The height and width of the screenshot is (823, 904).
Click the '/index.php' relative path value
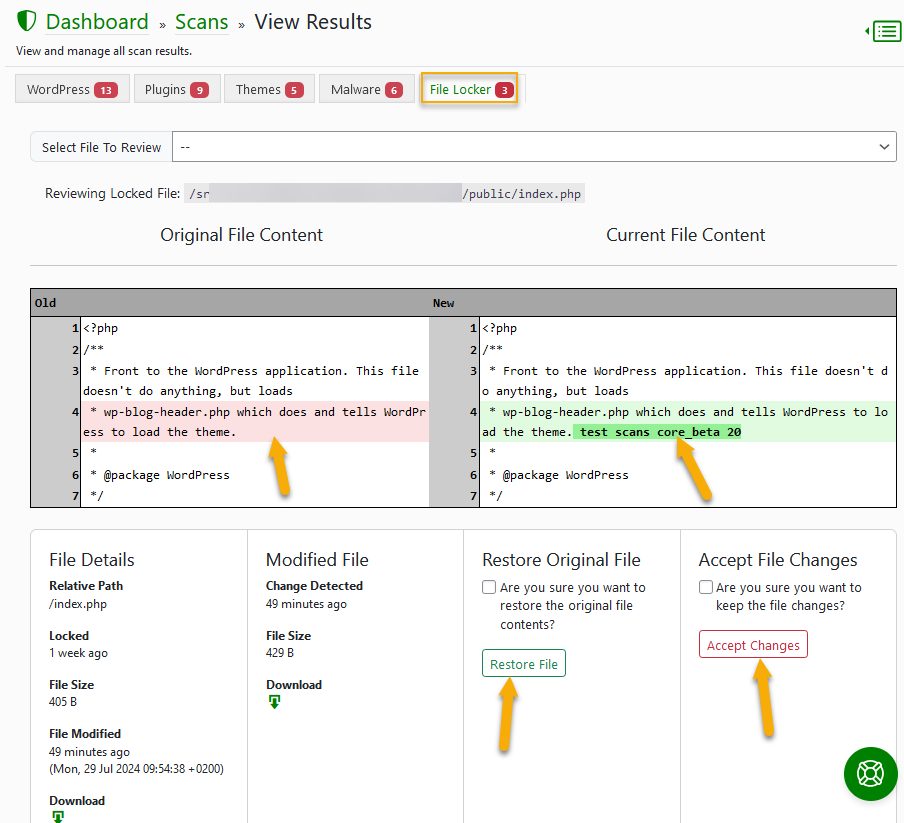click(x=78, y=604)
